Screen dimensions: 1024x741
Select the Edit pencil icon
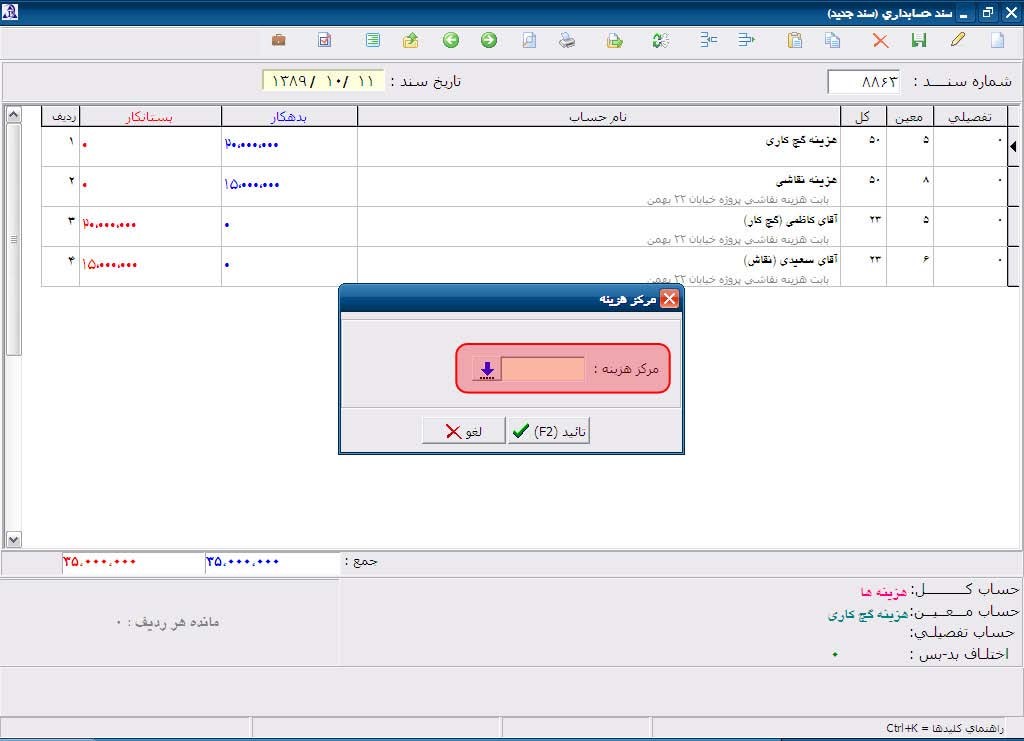pyautogui.click(x=958, y=40)
